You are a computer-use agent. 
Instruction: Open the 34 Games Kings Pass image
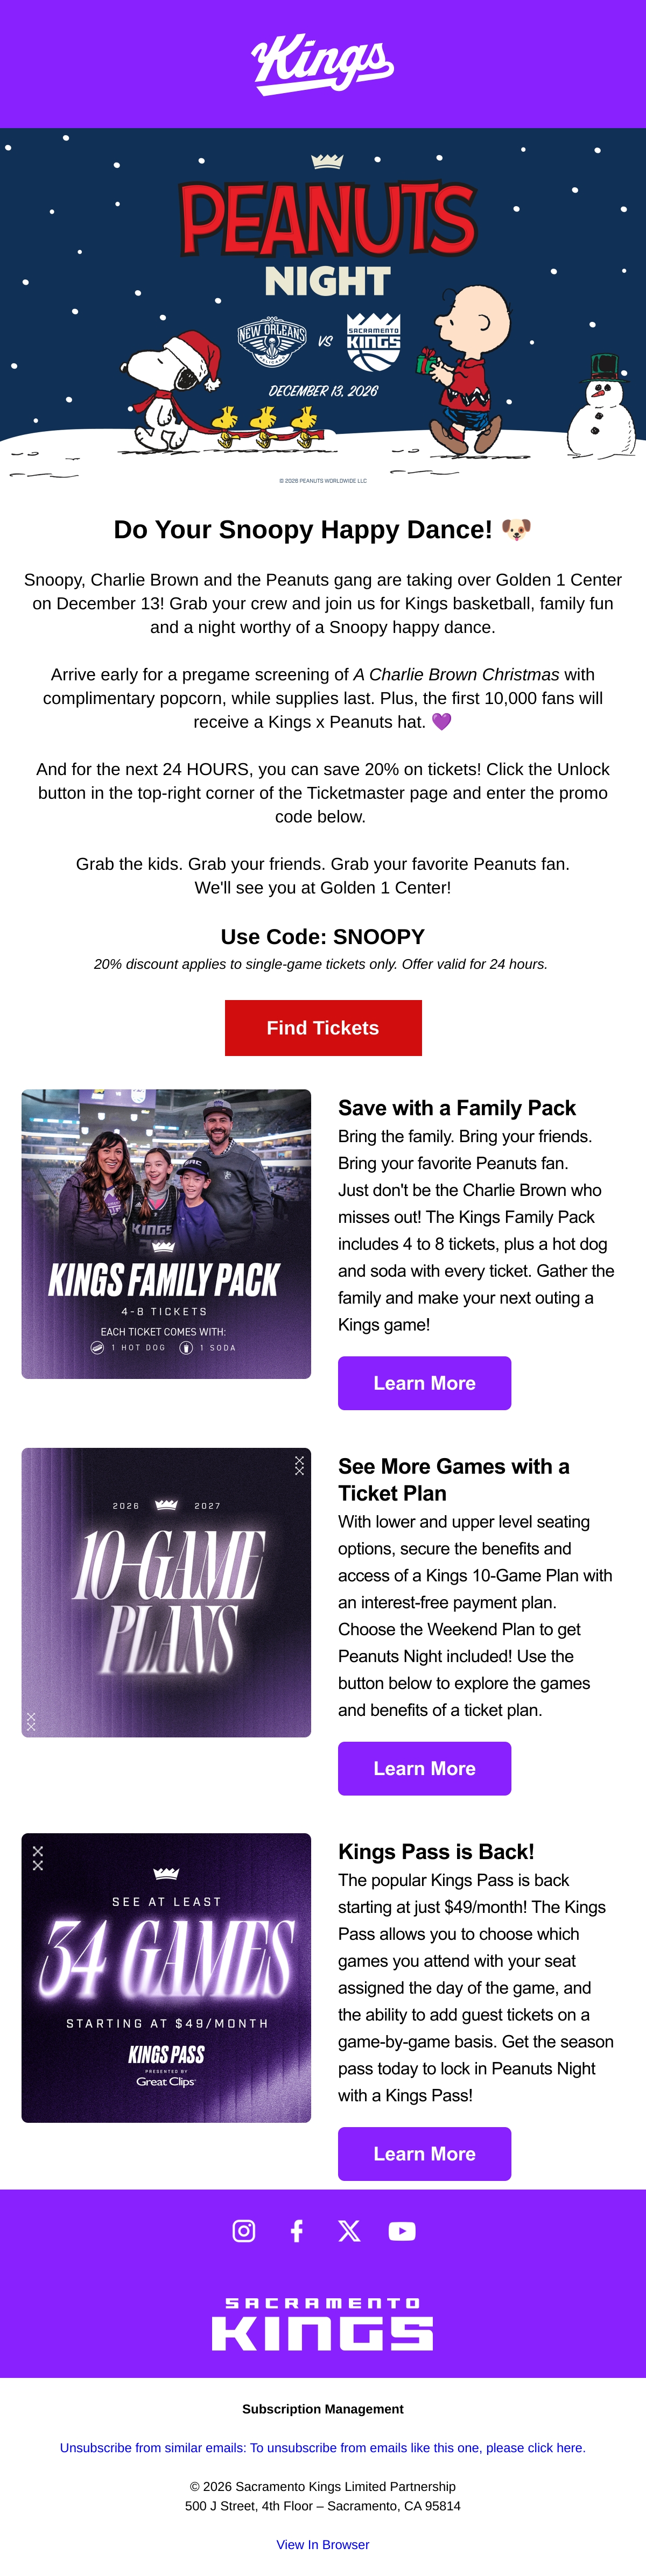click(166, 1977)
